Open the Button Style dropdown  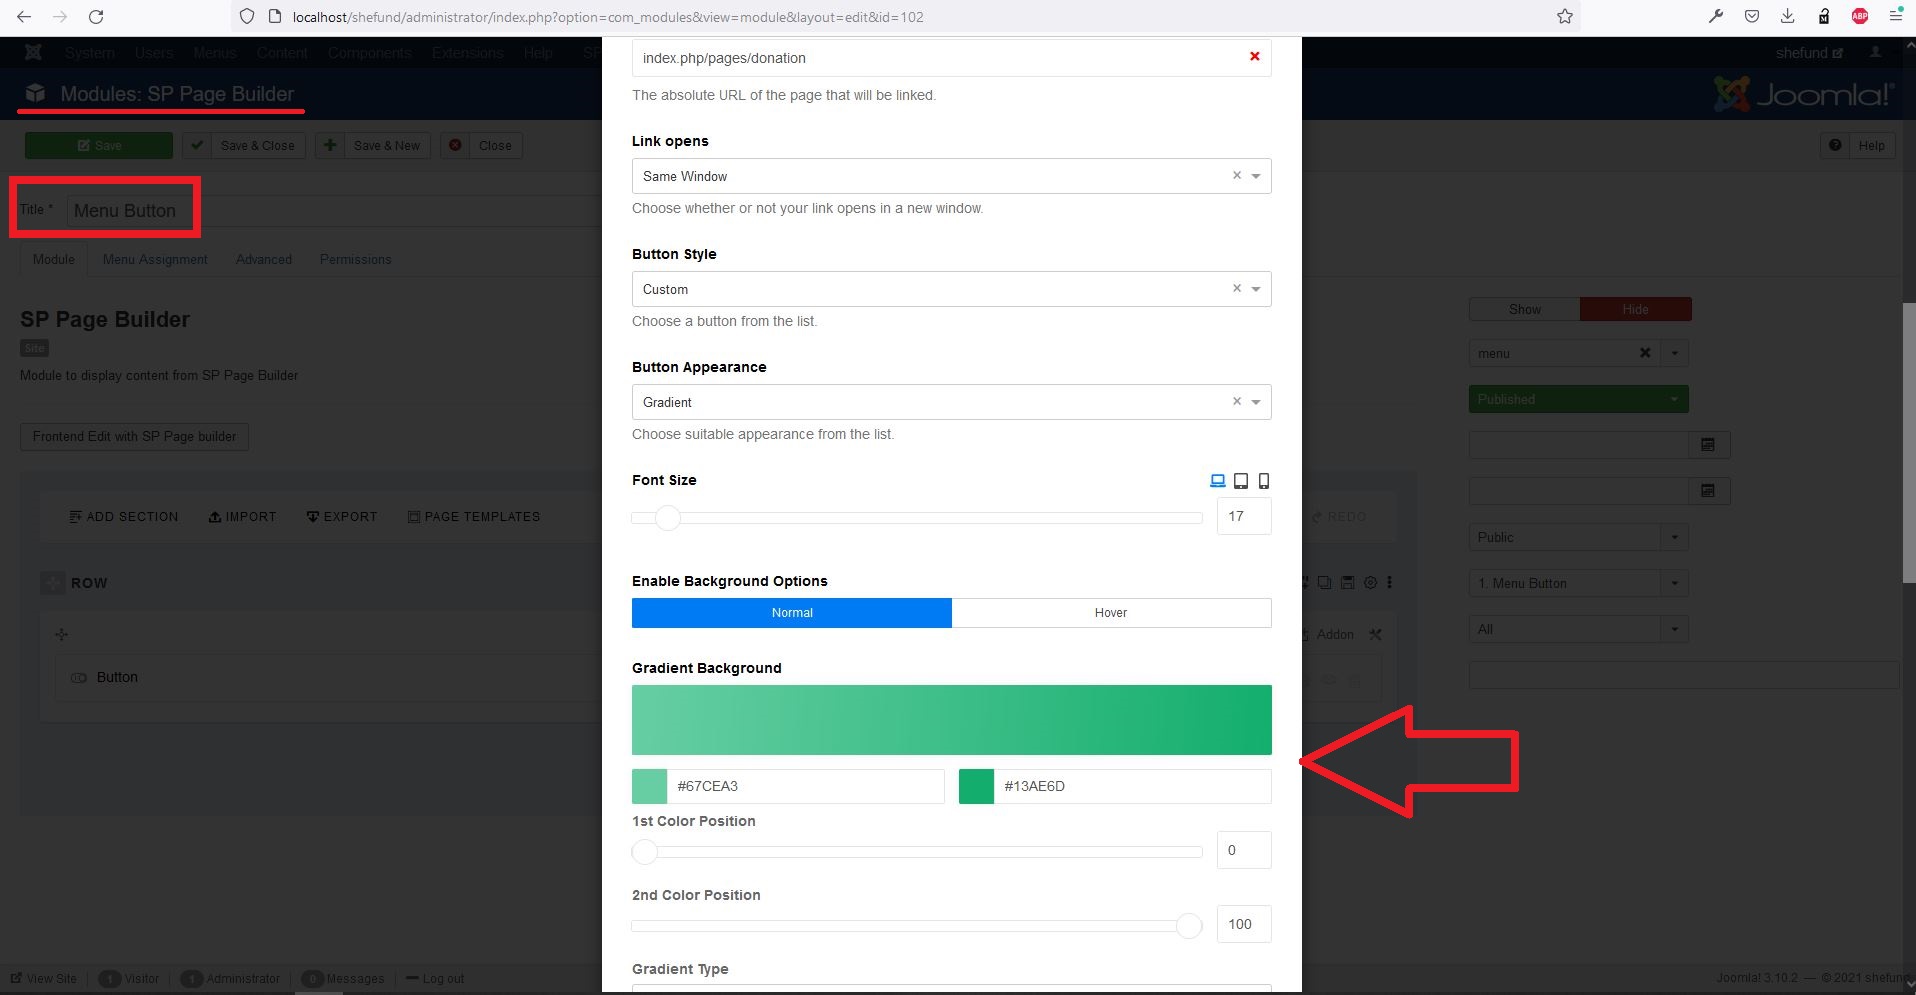click(1256, 289)
